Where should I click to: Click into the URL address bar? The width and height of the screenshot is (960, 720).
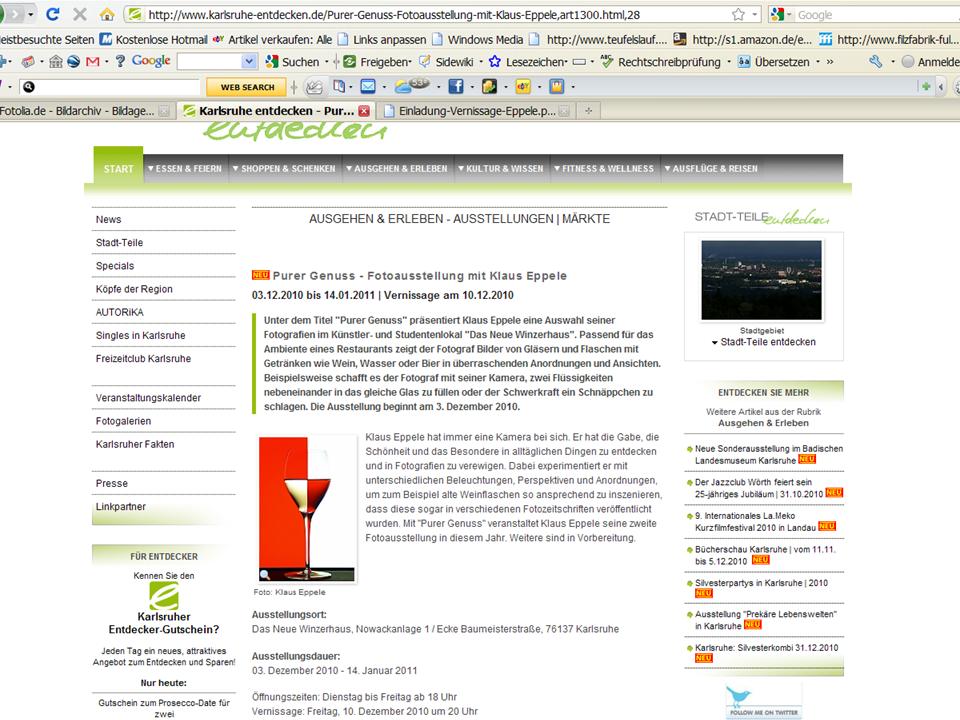(430, 15)
